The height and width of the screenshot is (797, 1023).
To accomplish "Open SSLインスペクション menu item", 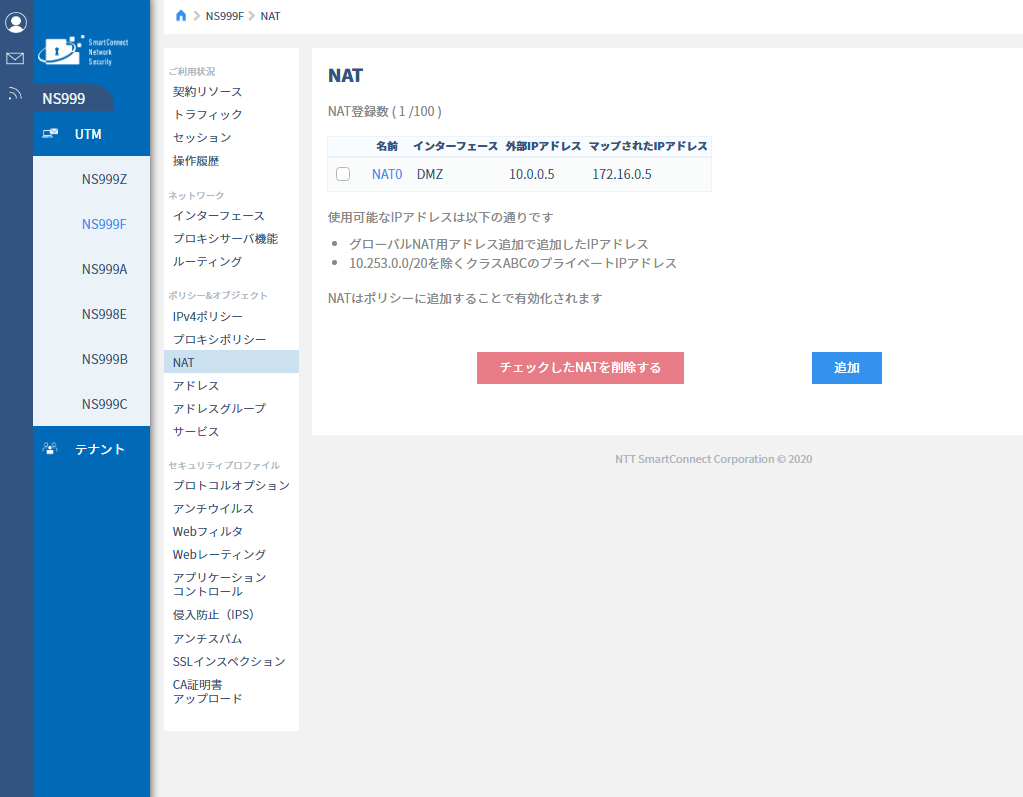I will (229, 661).
